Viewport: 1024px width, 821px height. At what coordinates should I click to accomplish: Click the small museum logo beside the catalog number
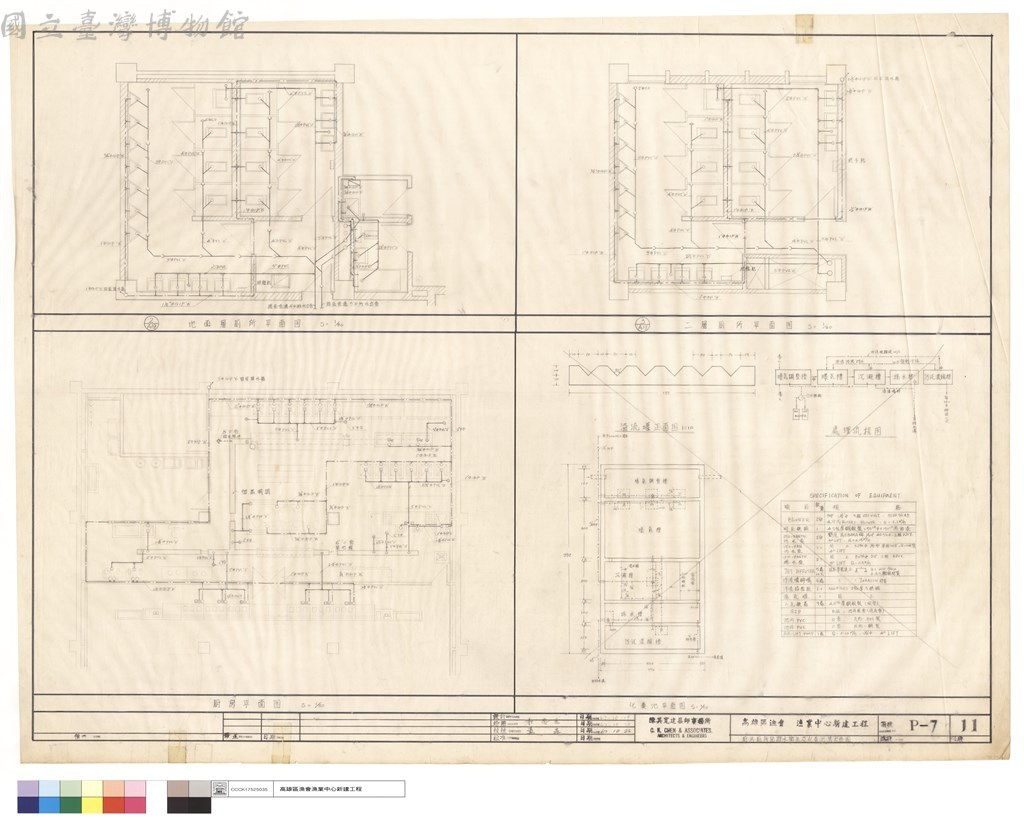(x=220, y=789)
